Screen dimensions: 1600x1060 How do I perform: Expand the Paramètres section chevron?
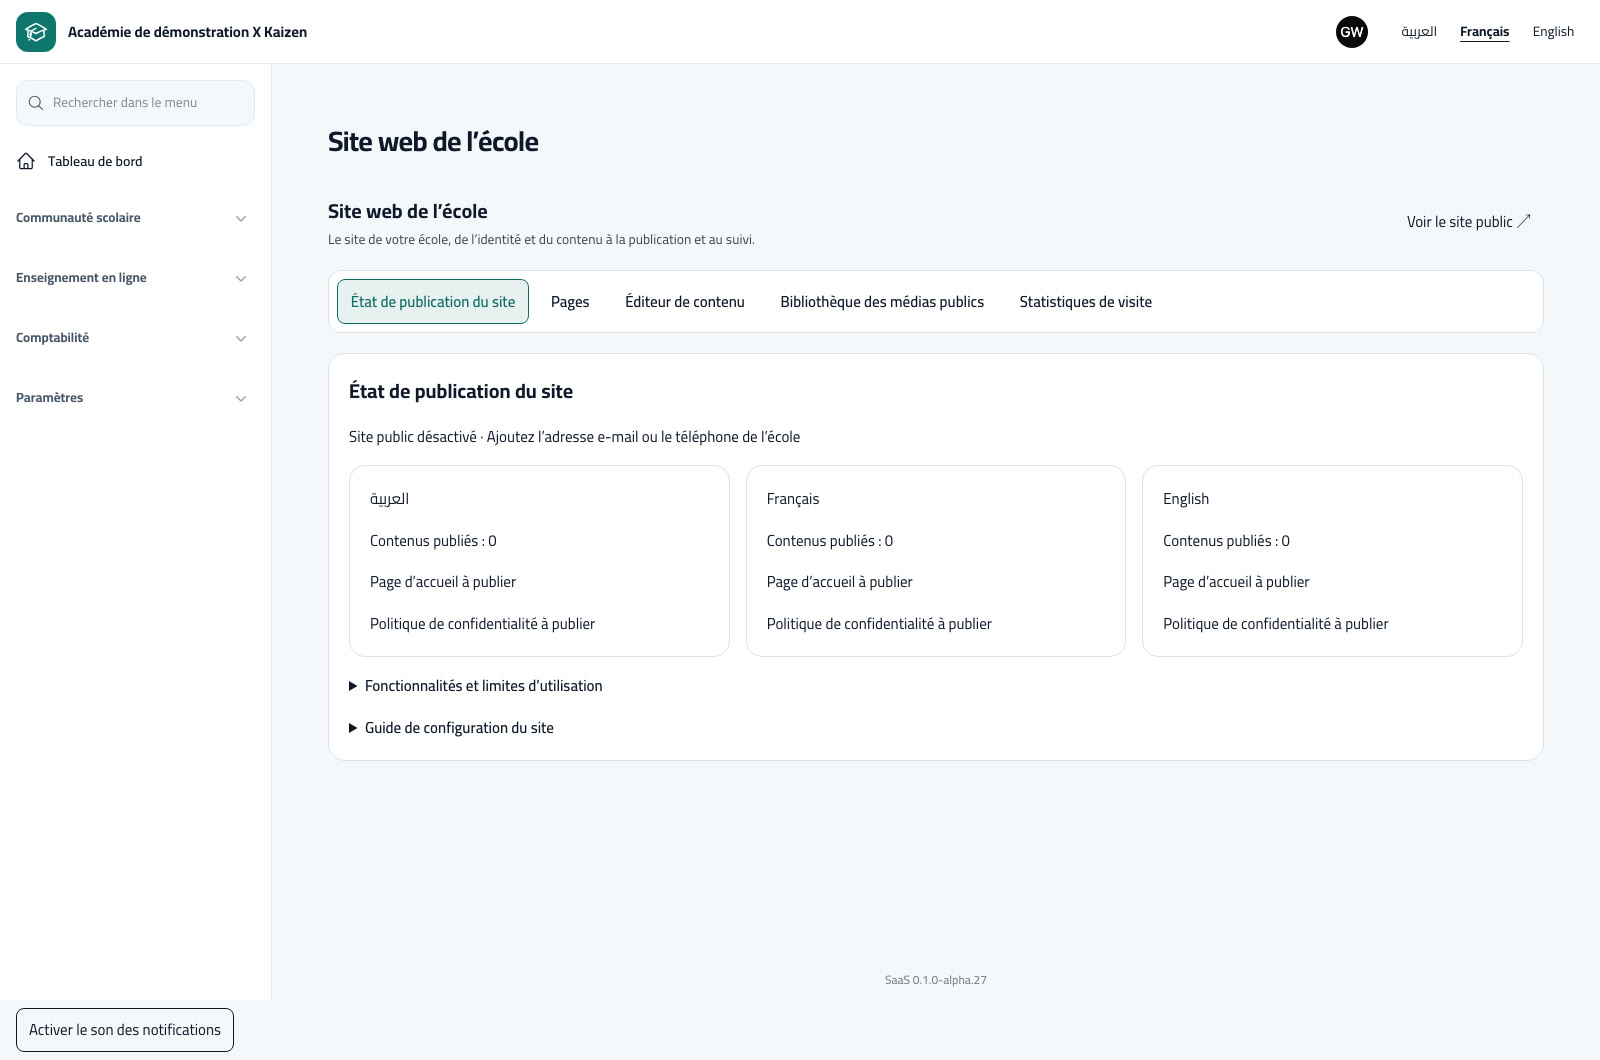click(x=241, y=398)
